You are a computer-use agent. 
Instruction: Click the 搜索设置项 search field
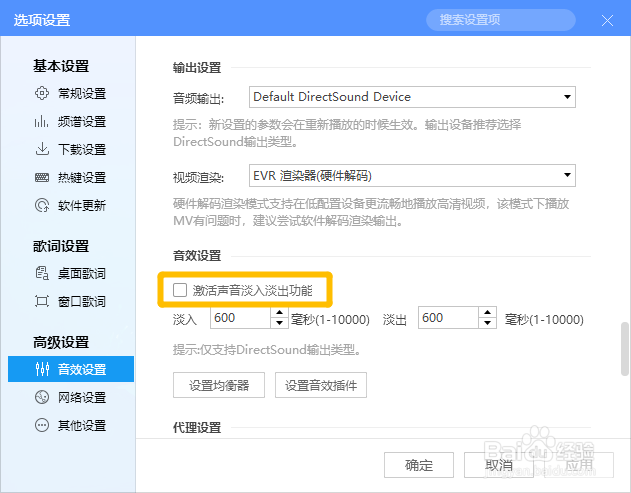click(x=501, y=20)
